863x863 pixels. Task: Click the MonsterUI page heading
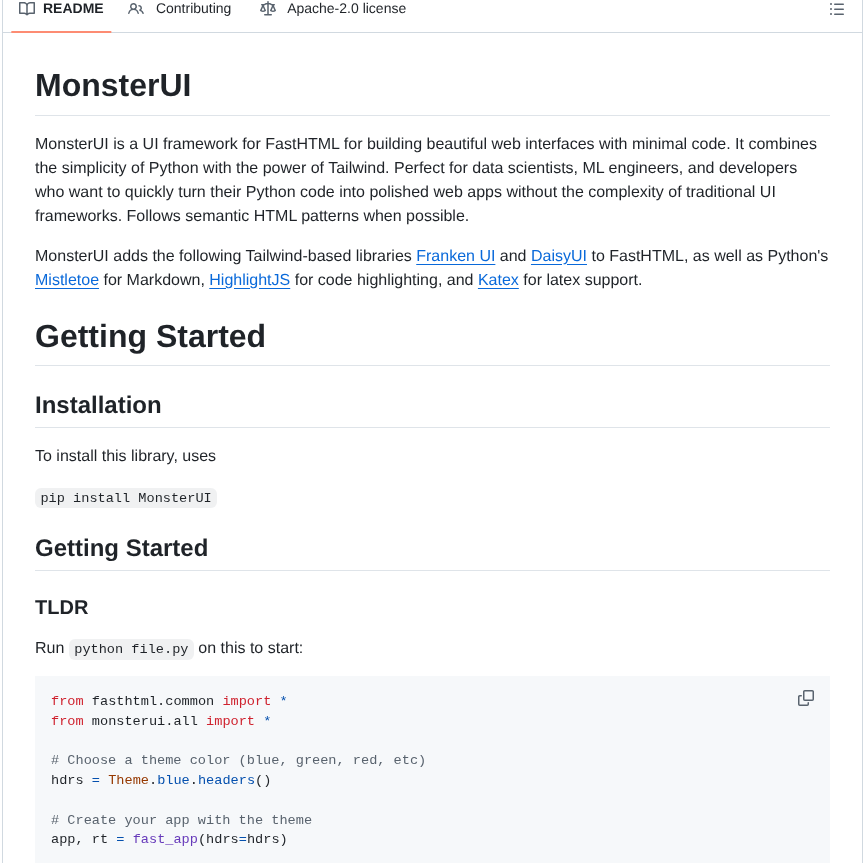tap(112, 86)
